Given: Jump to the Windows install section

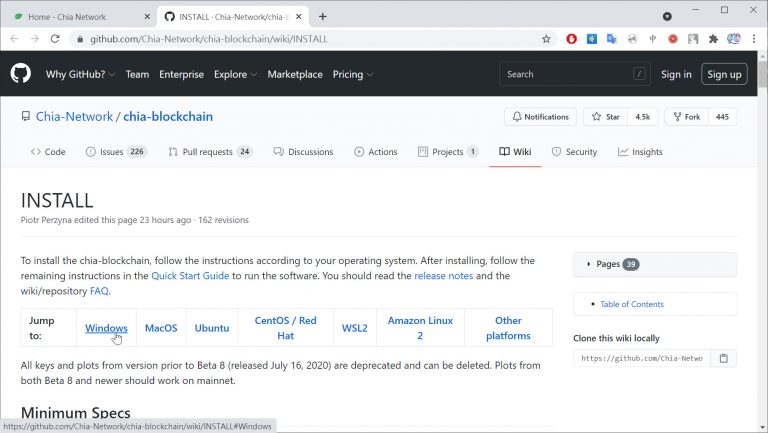Looking at the screenshot, I should click(106, 328).
